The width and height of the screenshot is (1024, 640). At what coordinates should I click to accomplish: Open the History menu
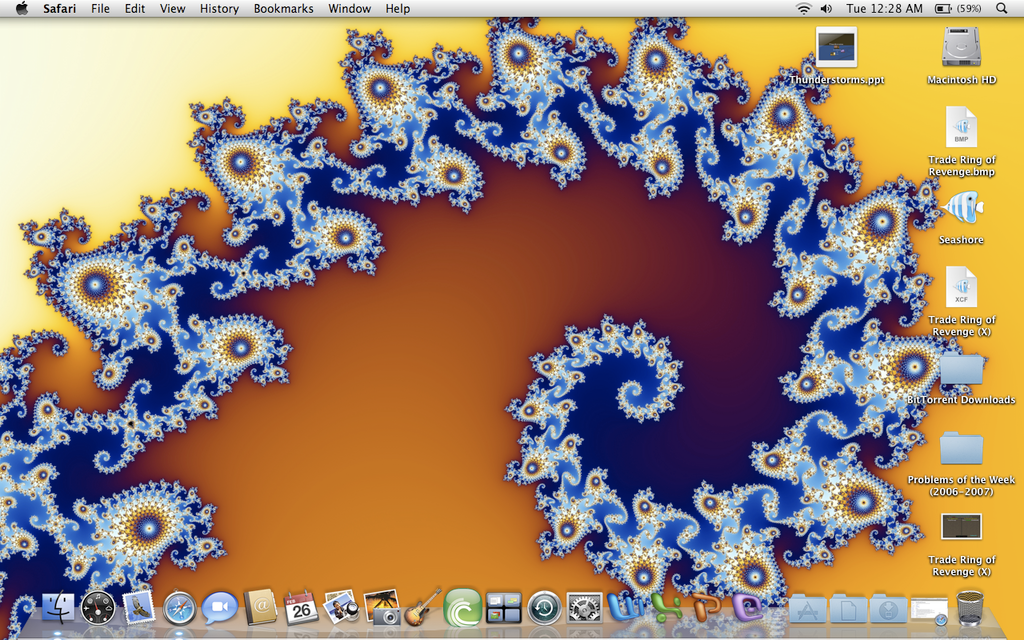(219, 8)
